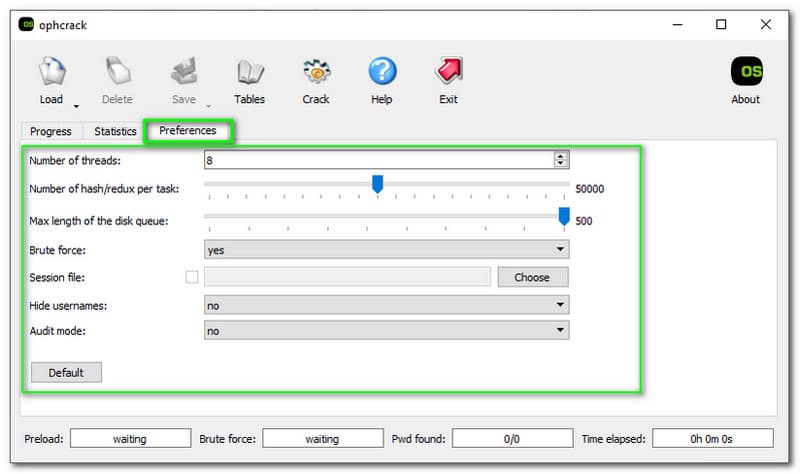Click the Load toolbar icon
The height and width of the screenshot is (474, 800).
pos(52,71)
